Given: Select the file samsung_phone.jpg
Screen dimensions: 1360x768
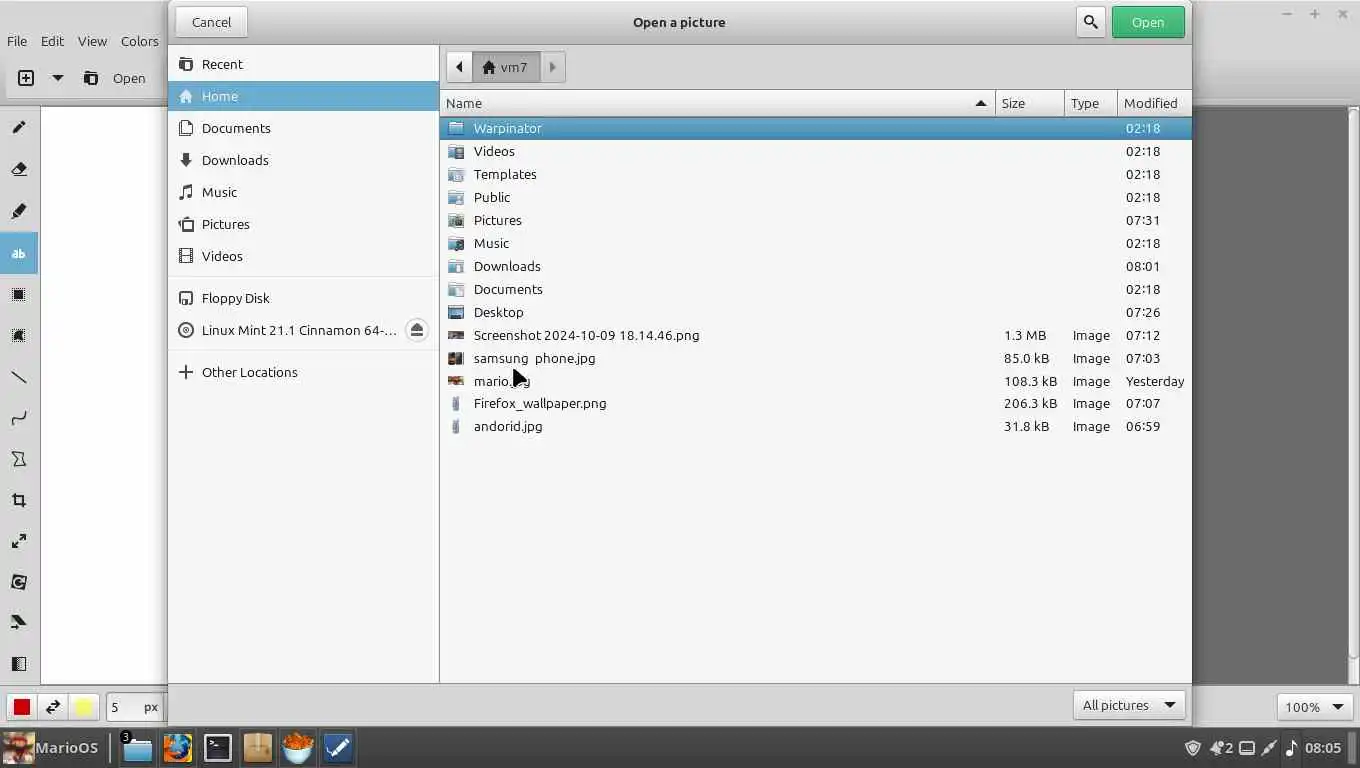Looking at the screenshot, I should (x=816, y=358).
